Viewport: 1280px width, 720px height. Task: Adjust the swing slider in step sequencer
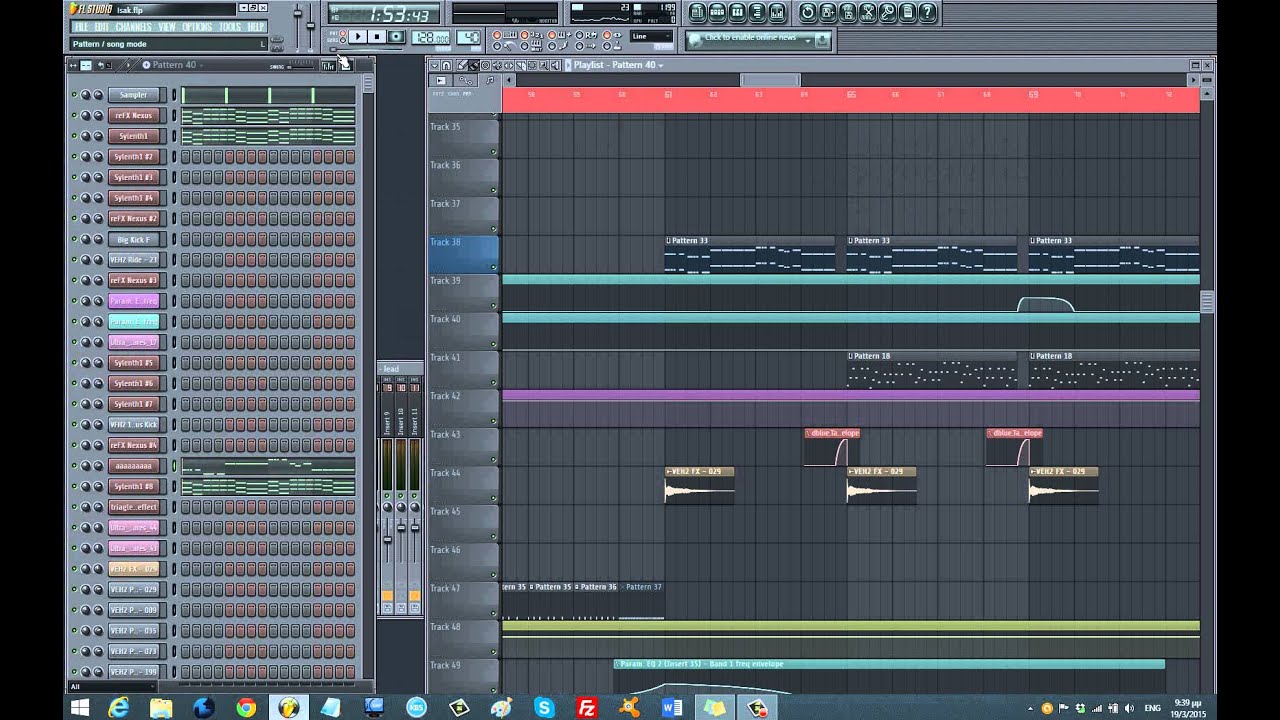click(x=300, y=66)
